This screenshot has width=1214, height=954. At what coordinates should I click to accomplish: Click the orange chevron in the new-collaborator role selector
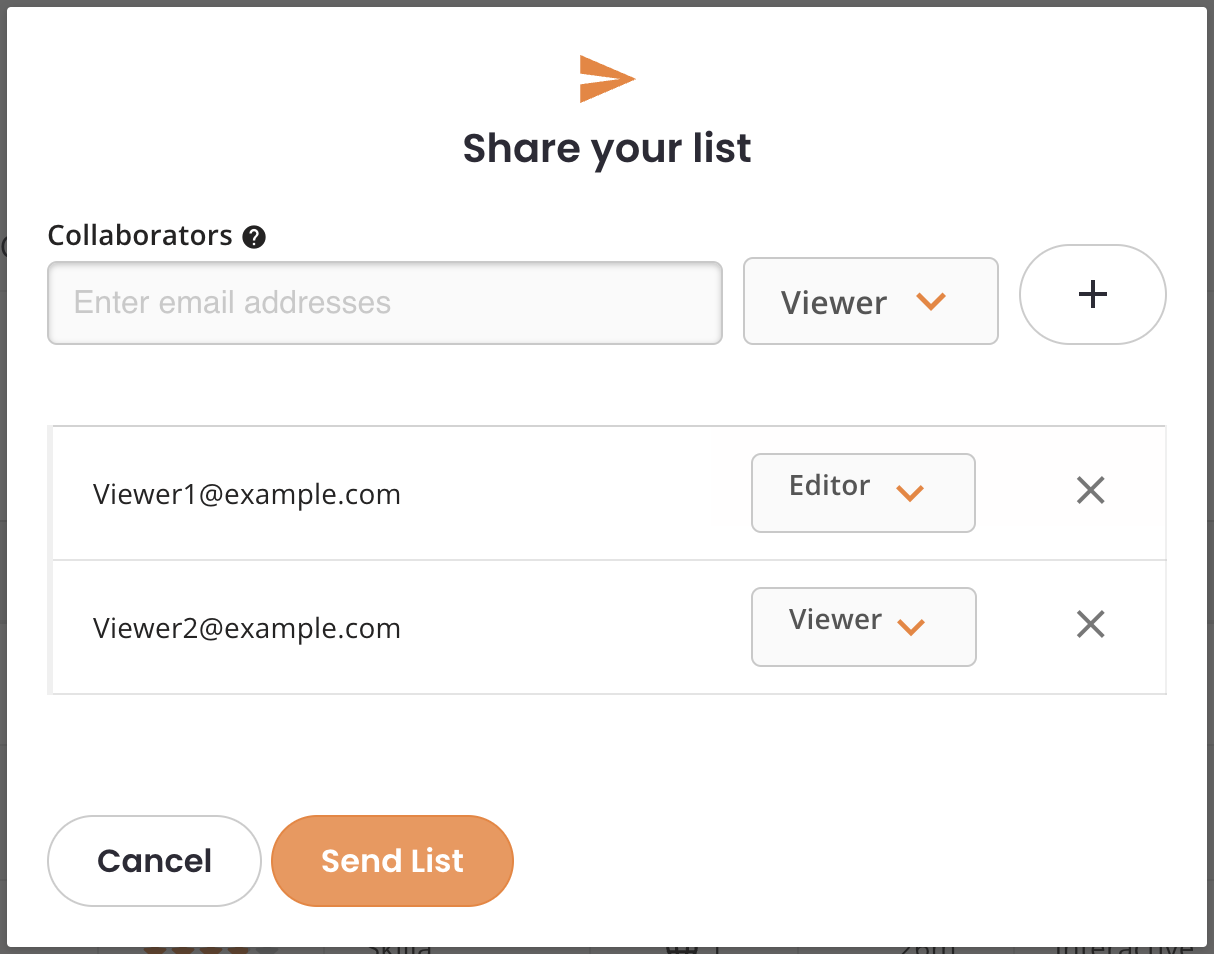tap(931, 301)
